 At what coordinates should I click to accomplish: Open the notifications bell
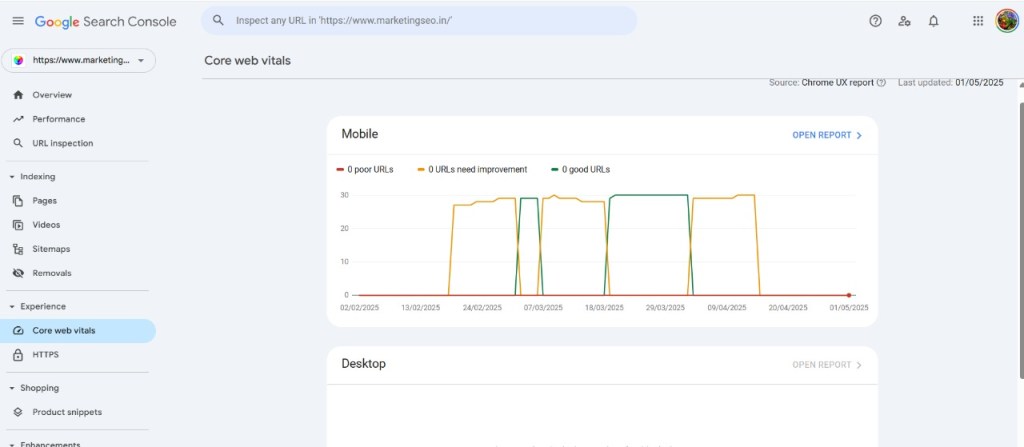tap(933, 21)
